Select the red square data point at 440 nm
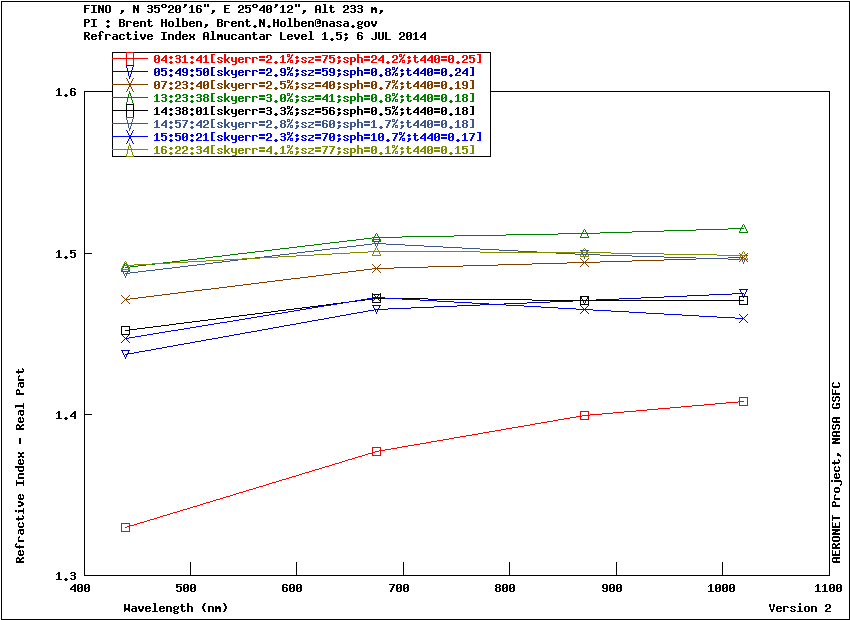 pyautogui.click(x=126, y=527)
